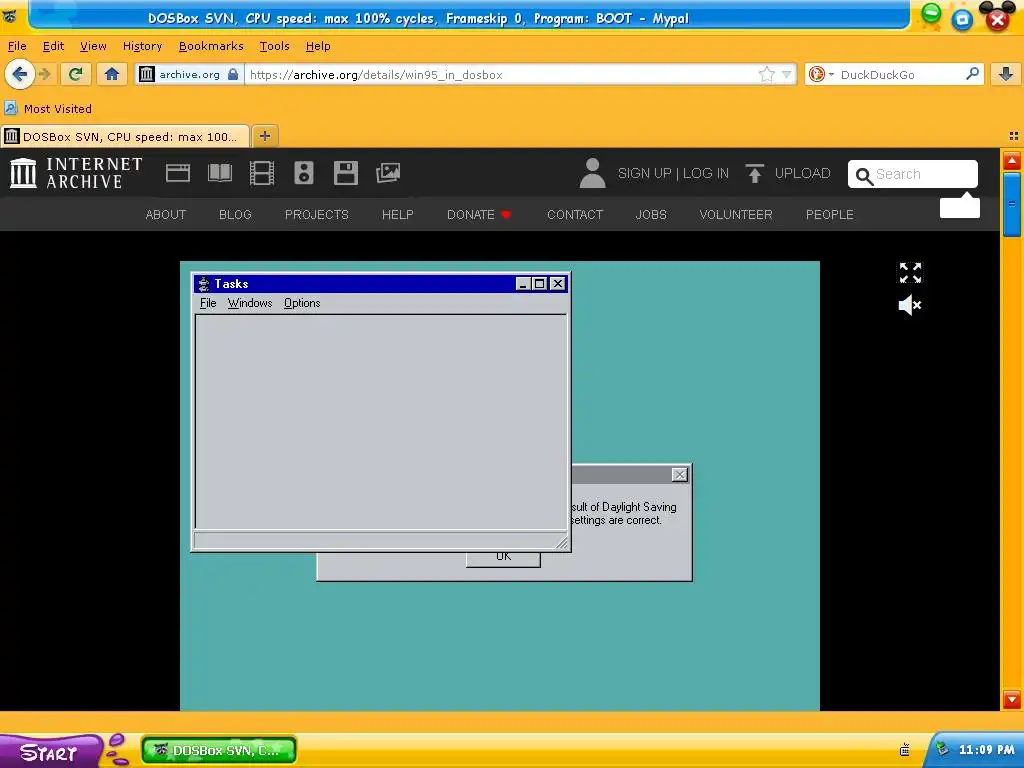
Task: Click OK in the Daylight Saving dialog
Action: pos(503,558)
